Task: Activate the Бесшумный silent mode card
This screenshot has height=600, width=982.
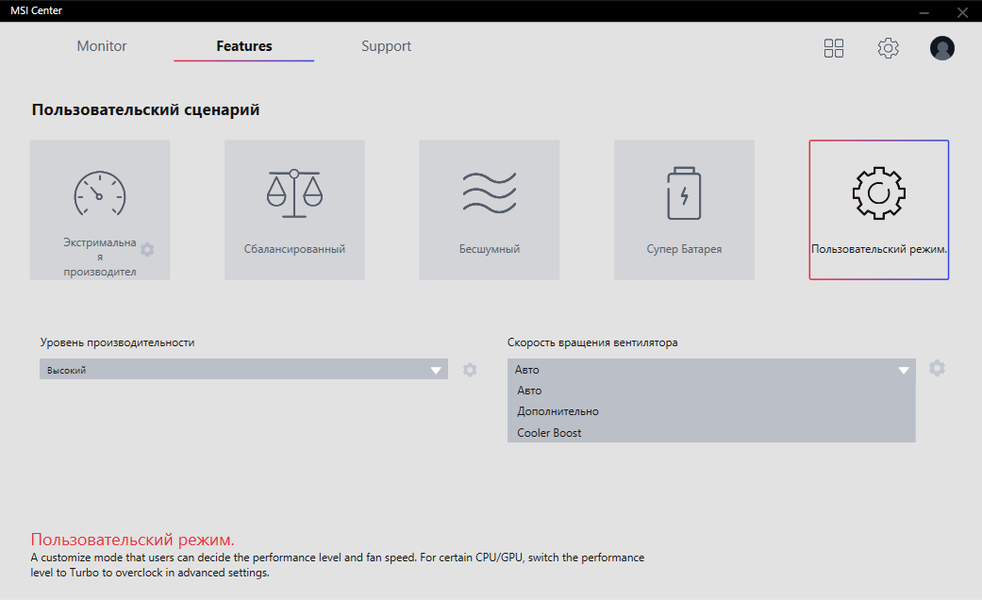Action: click(x=489, y=210)
